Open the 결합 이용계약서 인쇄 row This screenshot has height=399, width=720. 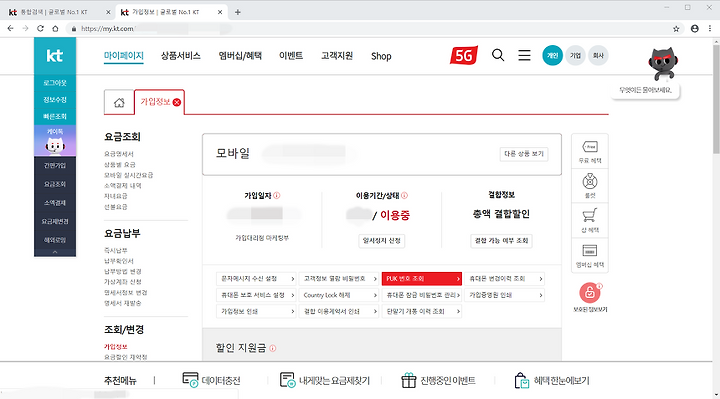pyautogui.click(x=338, y=311)
